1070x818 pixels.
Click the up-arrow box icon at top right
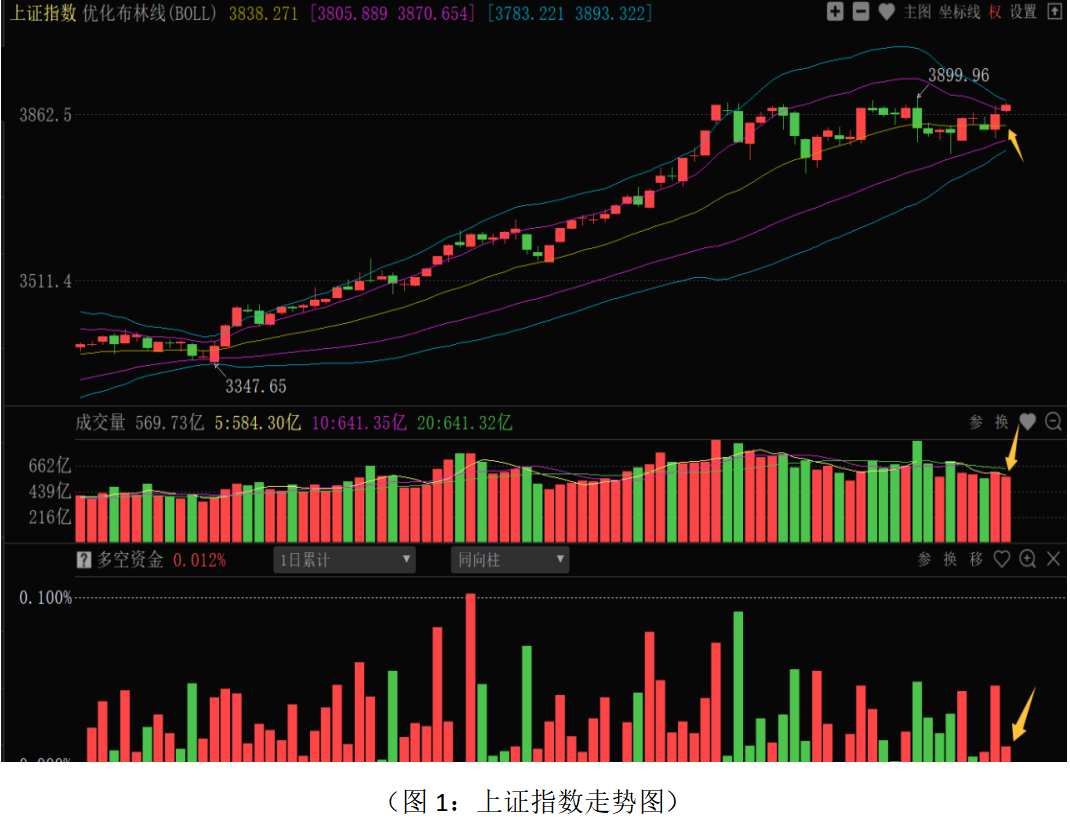click(1053, 12)
